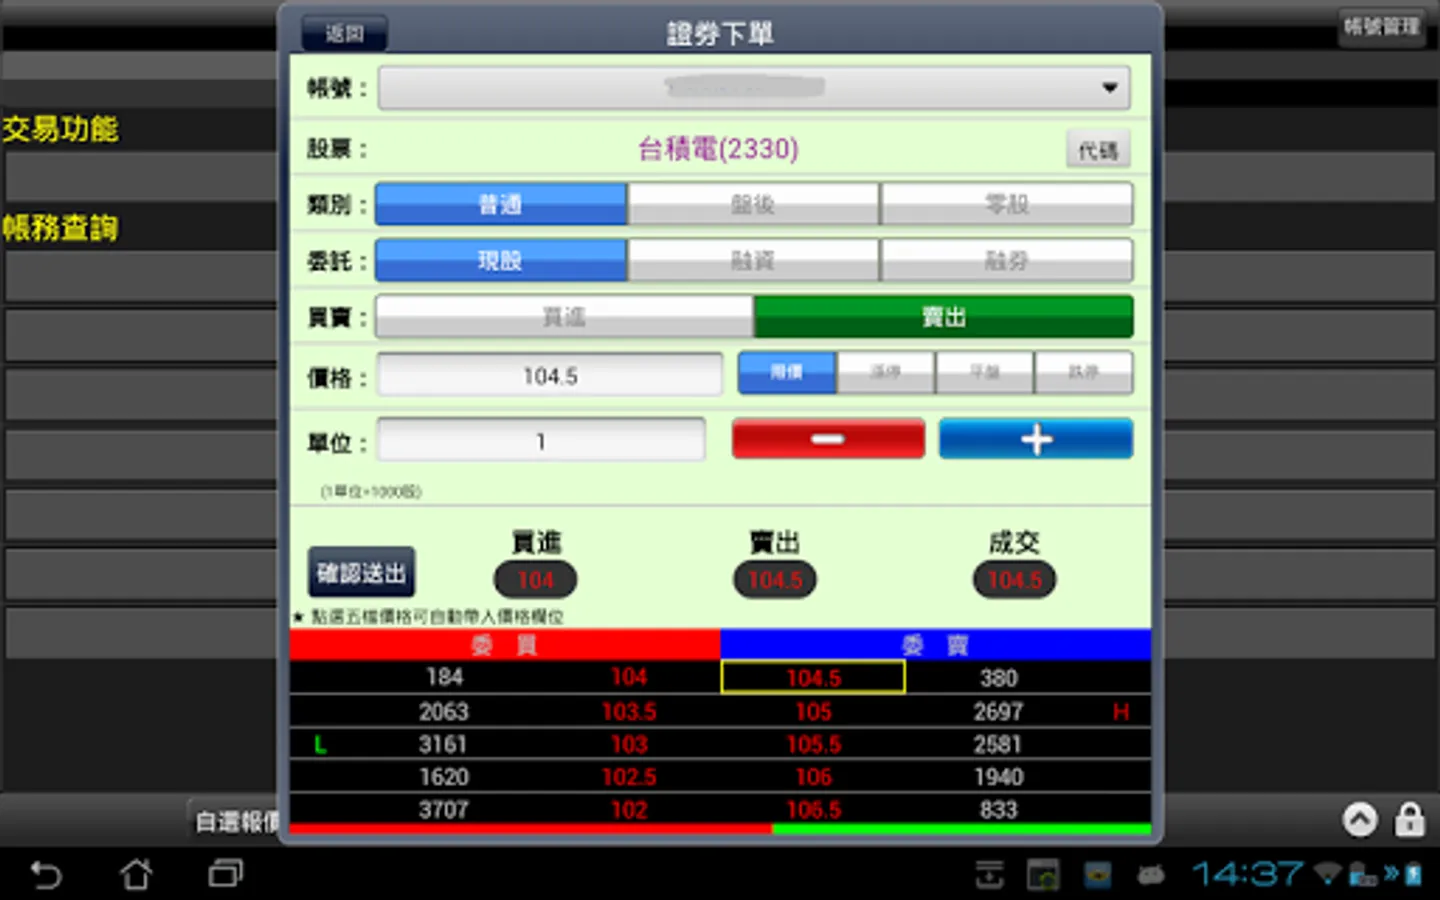The width and height of the screenshot is (1440, 900).
Task: Tap the 賣出 104.5 price pill
Action: (x=775, y=580)
